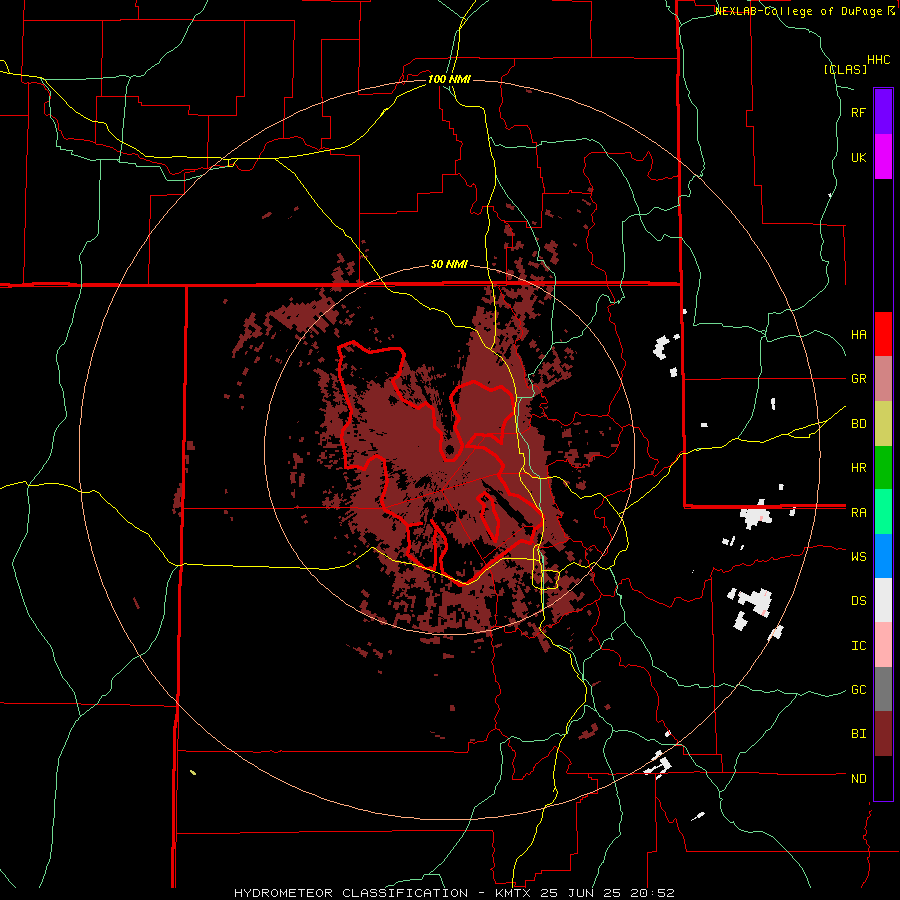The image size is (900, 900).
Task: Click the GC gray legend swatch
Action: coord(883,689)
